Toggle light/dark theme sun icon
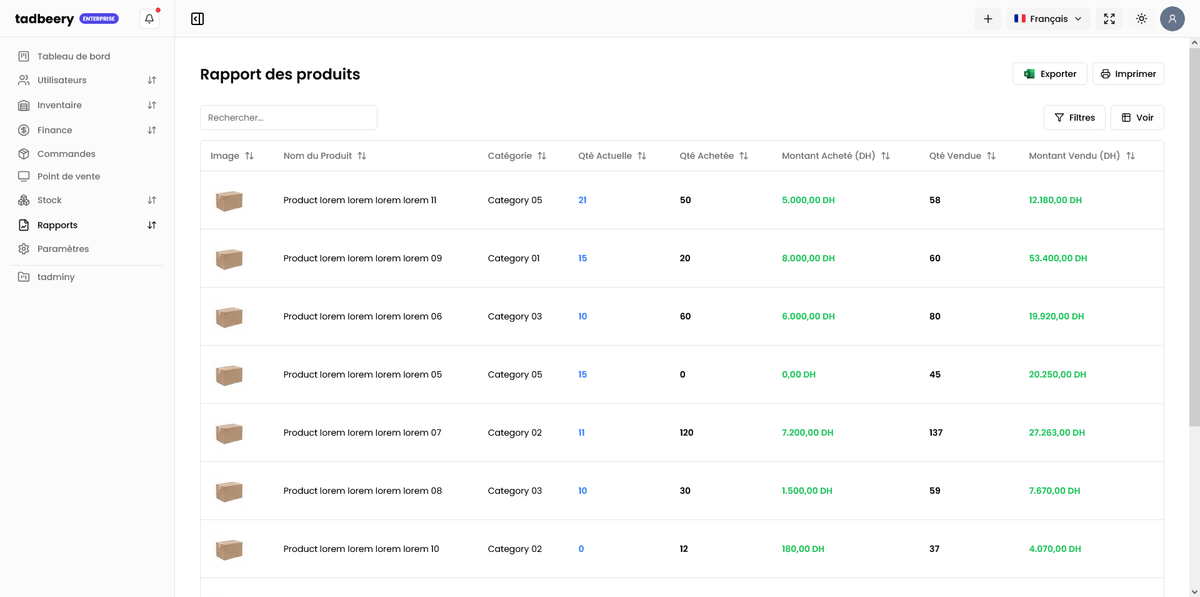1200x597 pixels. [1141, 19]
